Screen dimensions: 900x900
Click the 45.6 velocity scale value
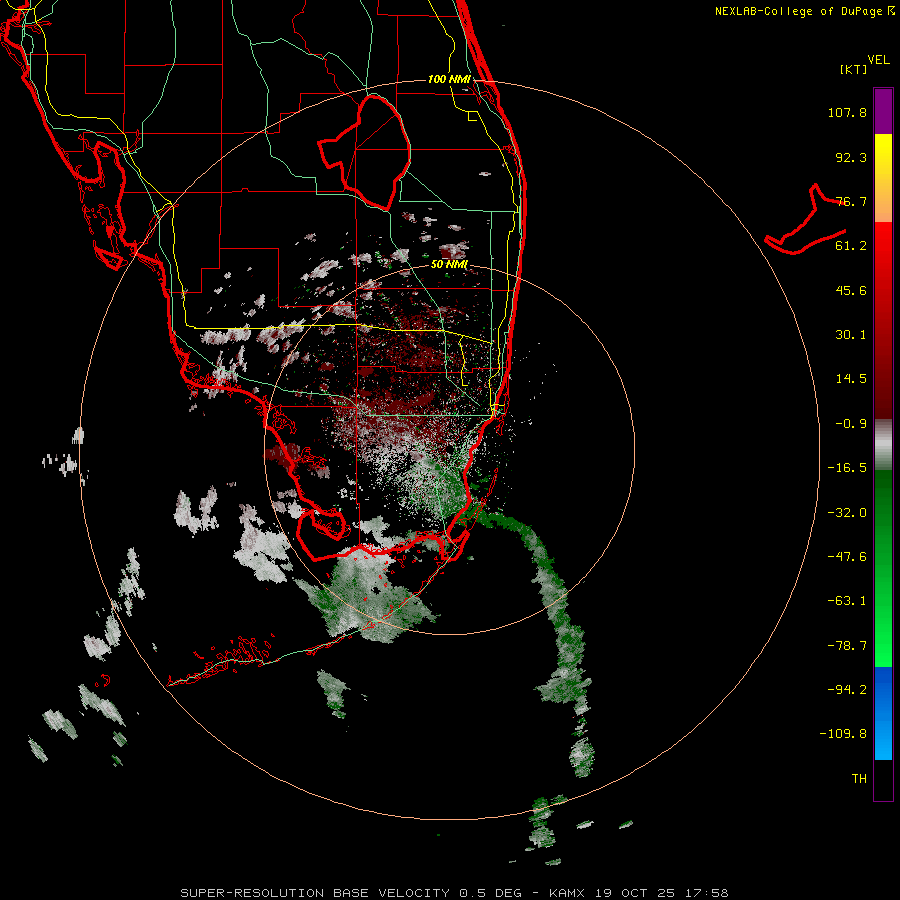coord(851,290)
